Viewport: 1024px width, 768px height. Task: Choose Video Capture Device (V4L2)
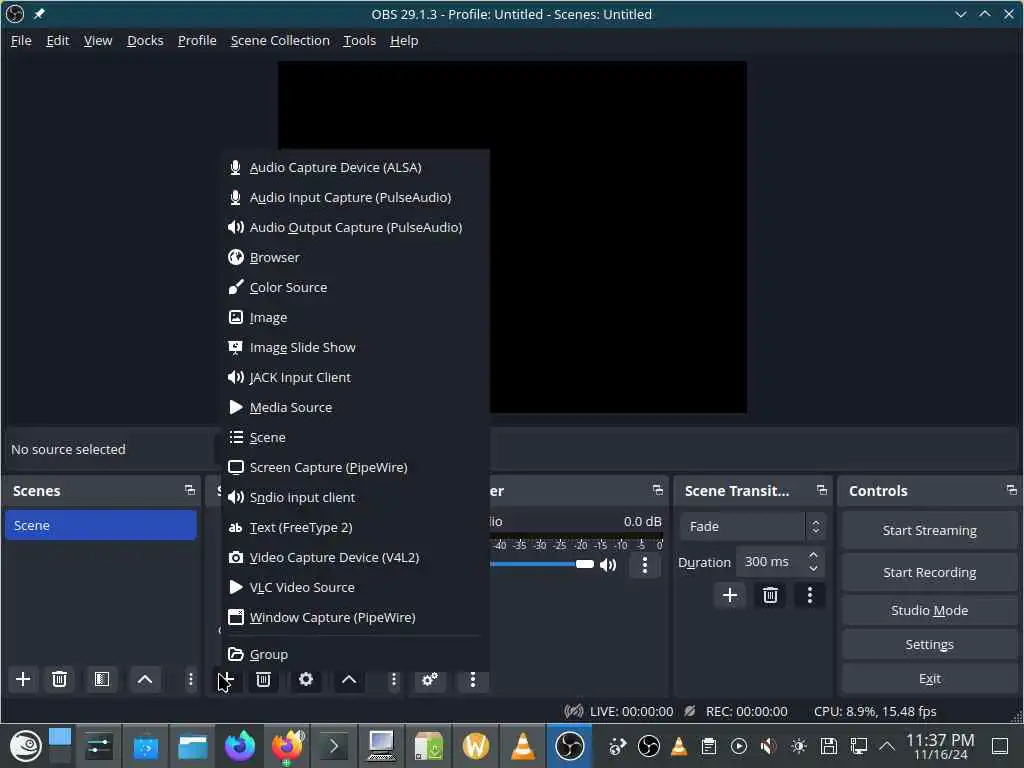pyautogui.click(x=355, y=558)
